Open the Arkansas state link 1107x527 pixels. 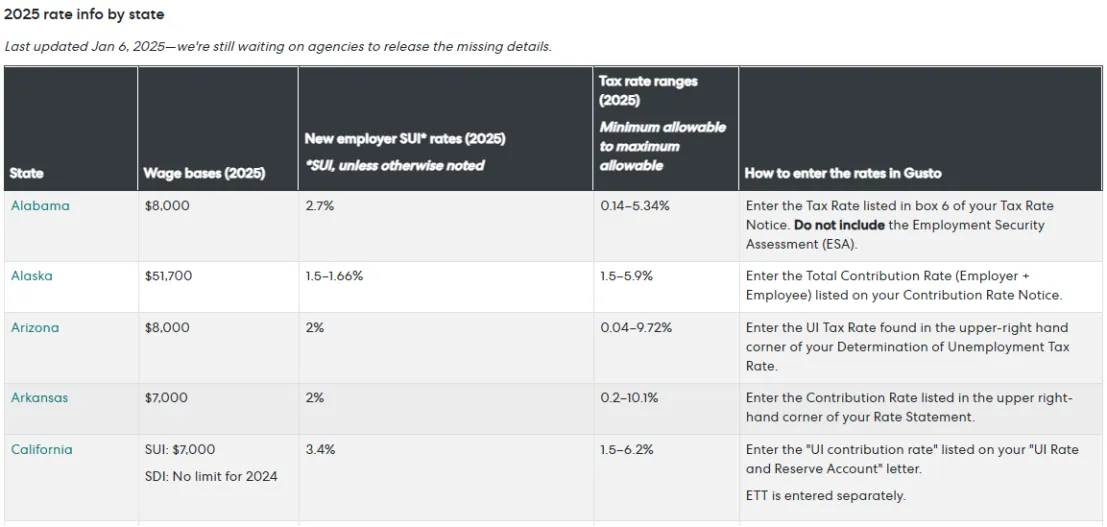[x=40, y=398]
